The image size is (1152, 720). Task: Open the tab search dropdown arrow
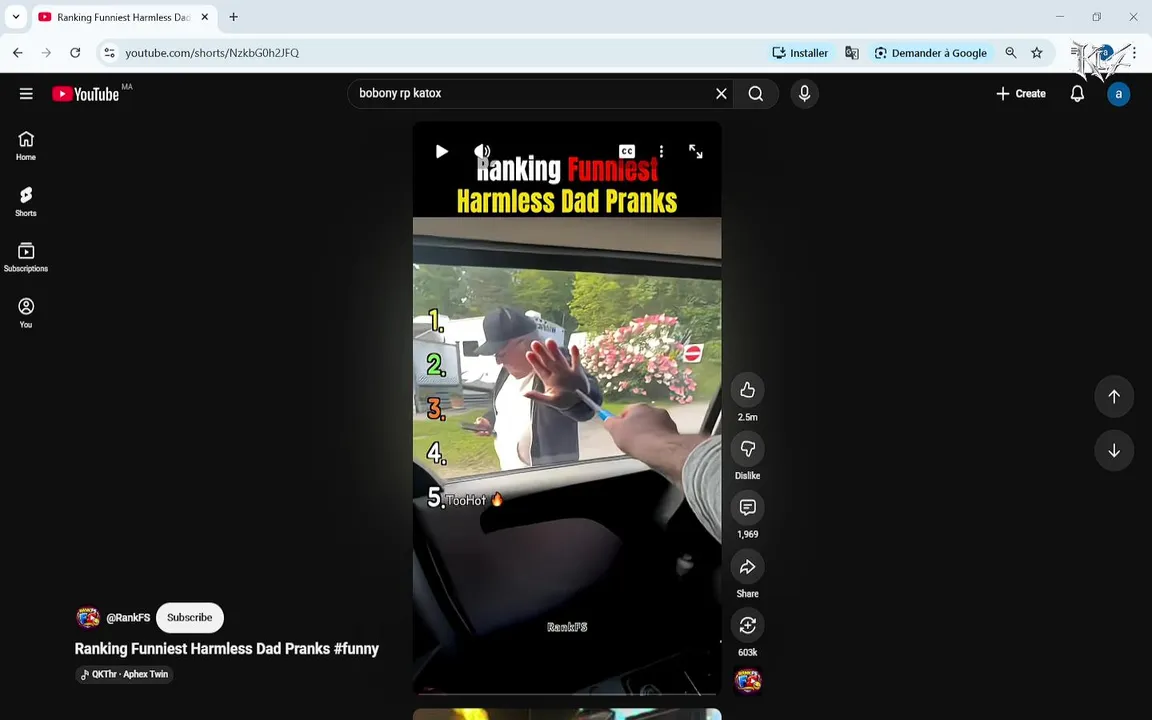pyautogui.click(x=15, y=17)
